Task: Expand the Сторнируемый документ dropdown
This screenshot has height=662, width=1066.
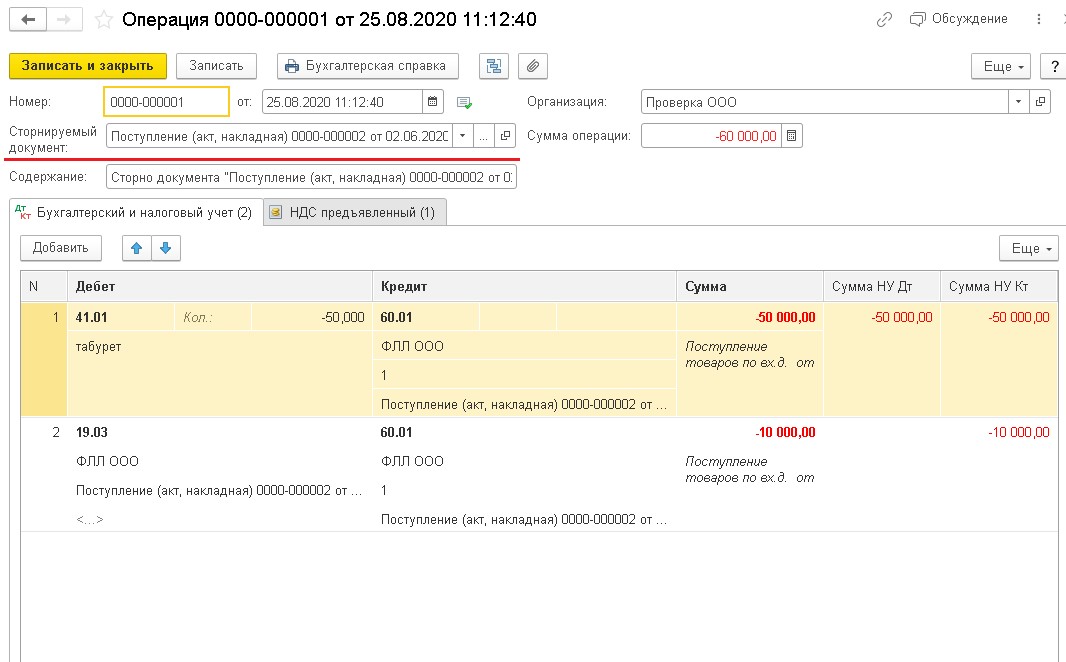Action: [463, 136]
